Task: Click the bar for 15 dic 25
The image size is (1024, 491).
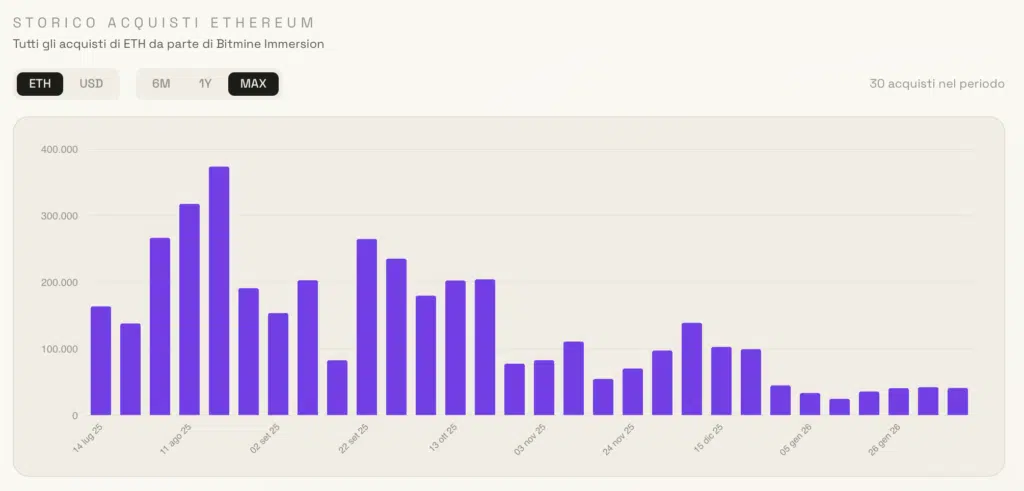Action: pos(721,381)
